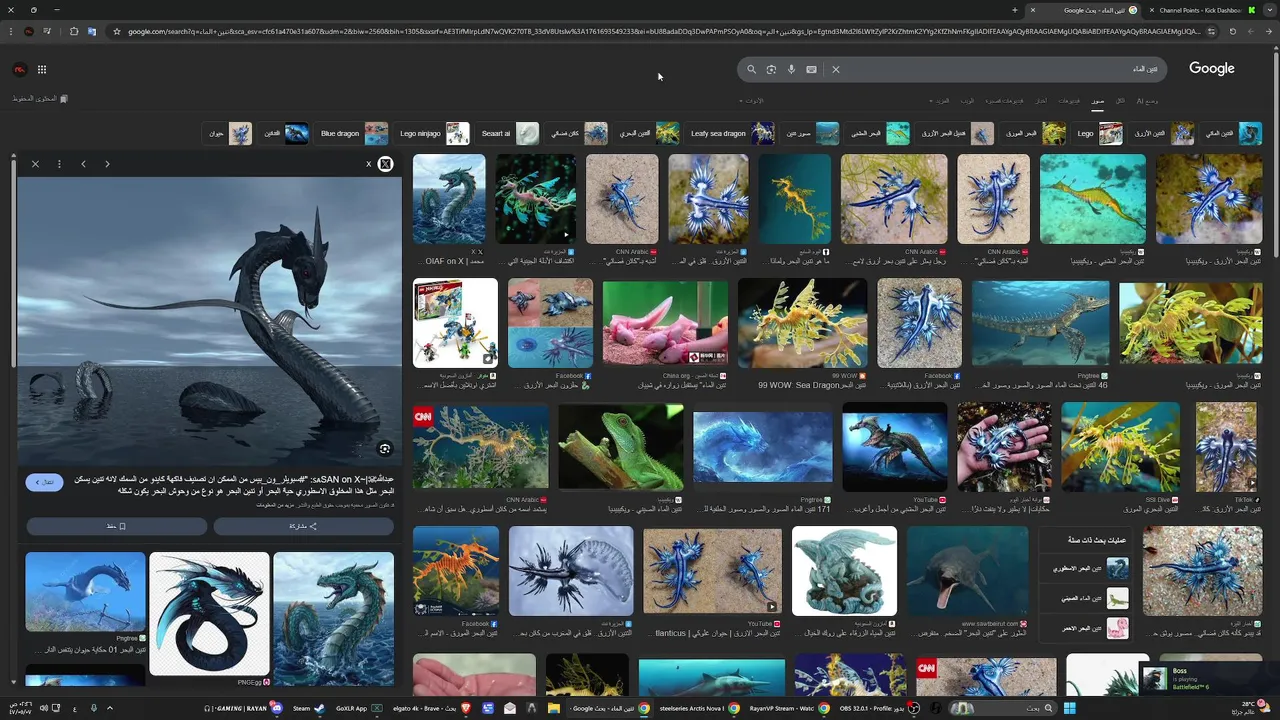1280x720 pixels.
Task: Open the X source icon in preview header
Action: pos(385,164)
